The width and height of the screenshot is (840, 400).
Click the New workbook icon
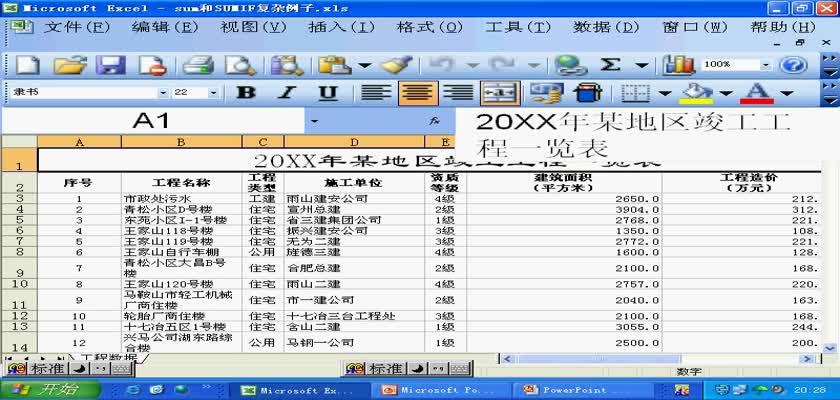click(27, 65)
